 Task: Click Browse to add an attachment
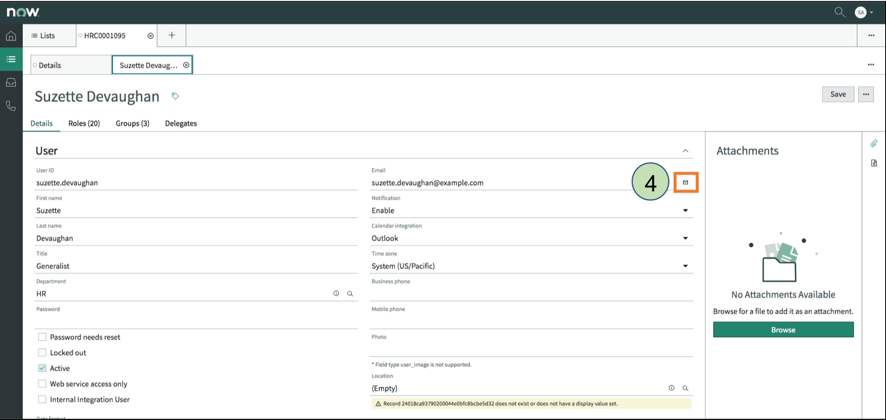coord(783,330)
